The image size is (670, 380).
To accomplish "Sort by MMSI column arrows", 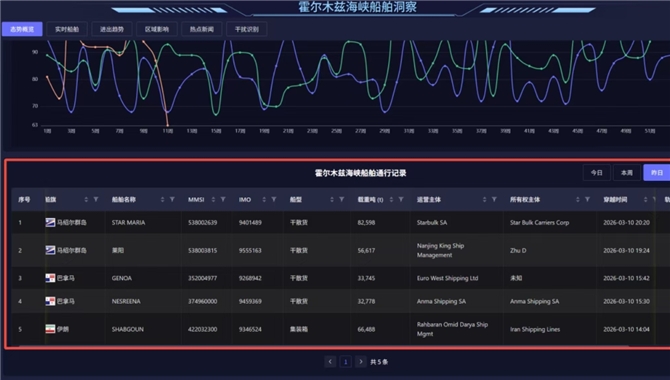I will coord(213,200).
